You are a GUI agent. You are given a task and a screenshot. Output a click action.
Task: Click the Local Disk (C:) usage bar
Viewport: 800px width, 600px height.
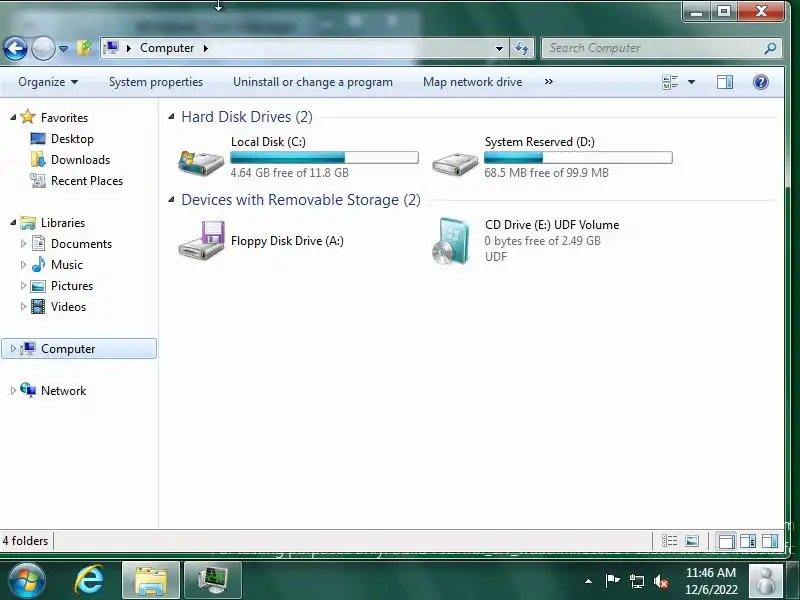[324, 158]
